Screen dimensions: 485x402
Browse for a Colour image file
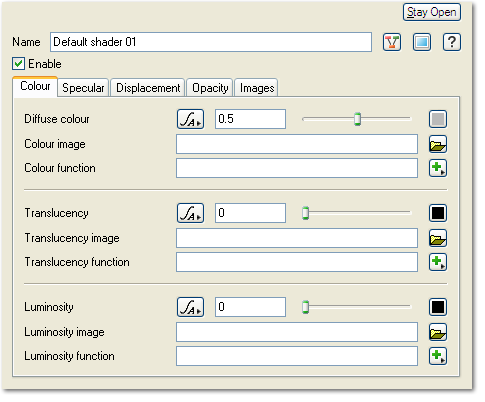tap(438, 144)
